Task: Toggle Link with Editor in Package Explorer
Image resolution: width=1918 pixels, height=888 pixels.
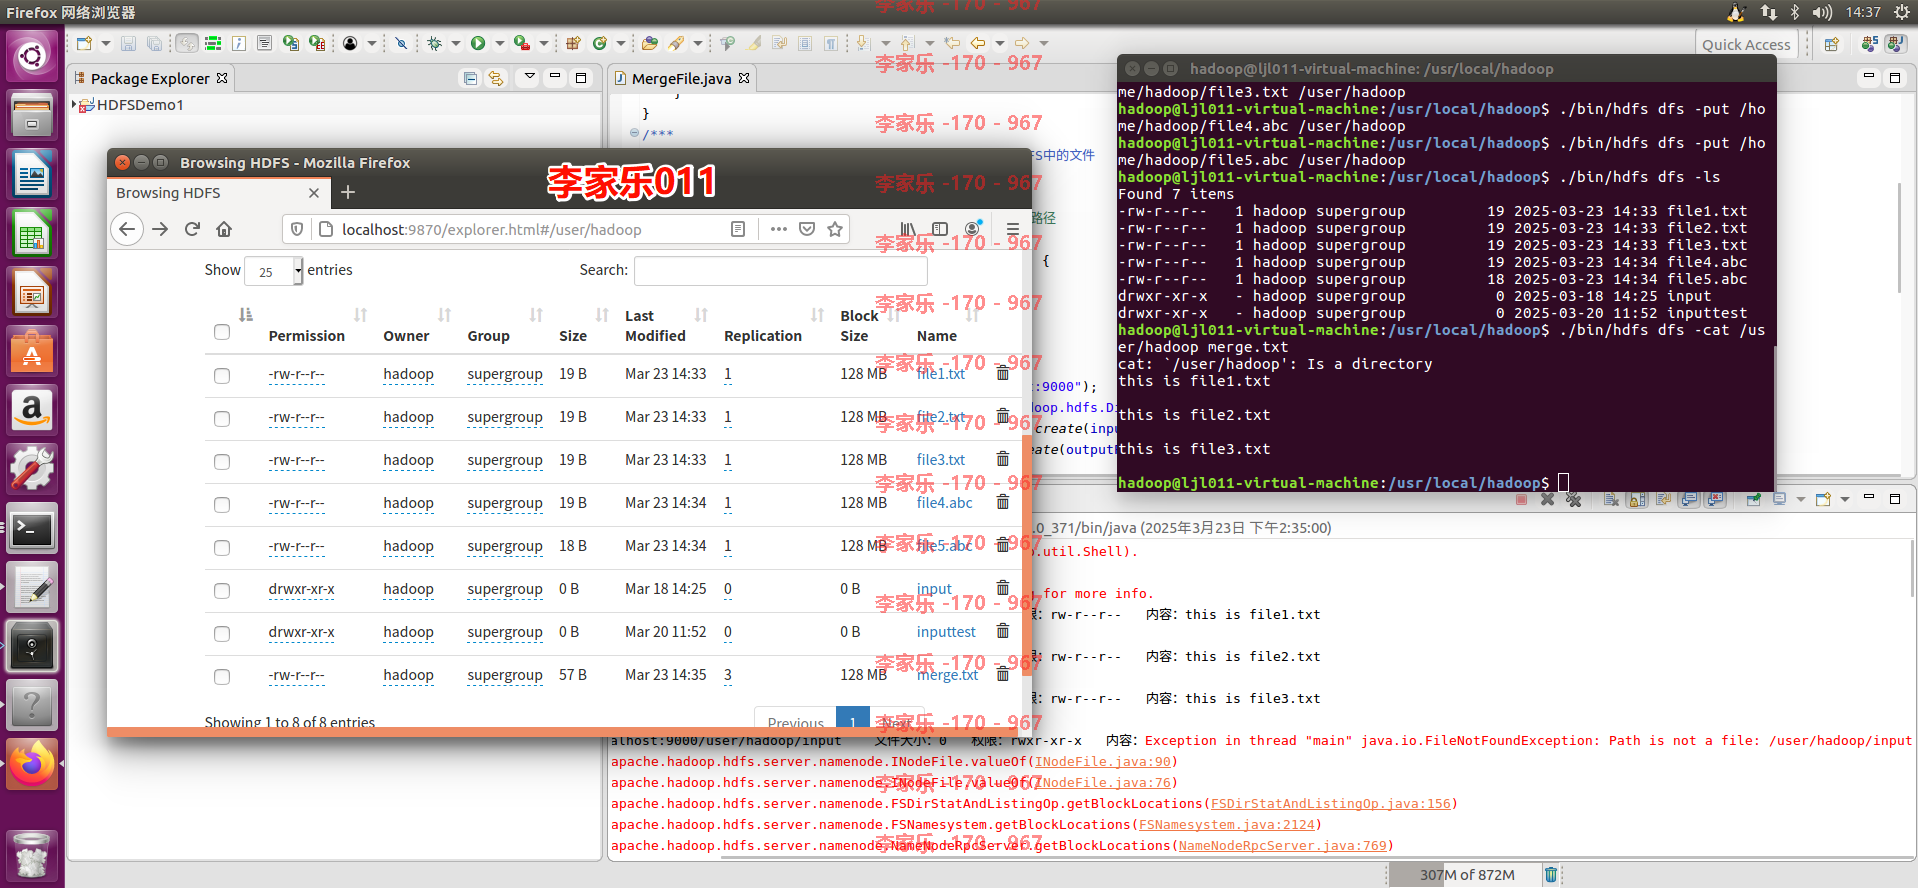Action: (496, 78)
